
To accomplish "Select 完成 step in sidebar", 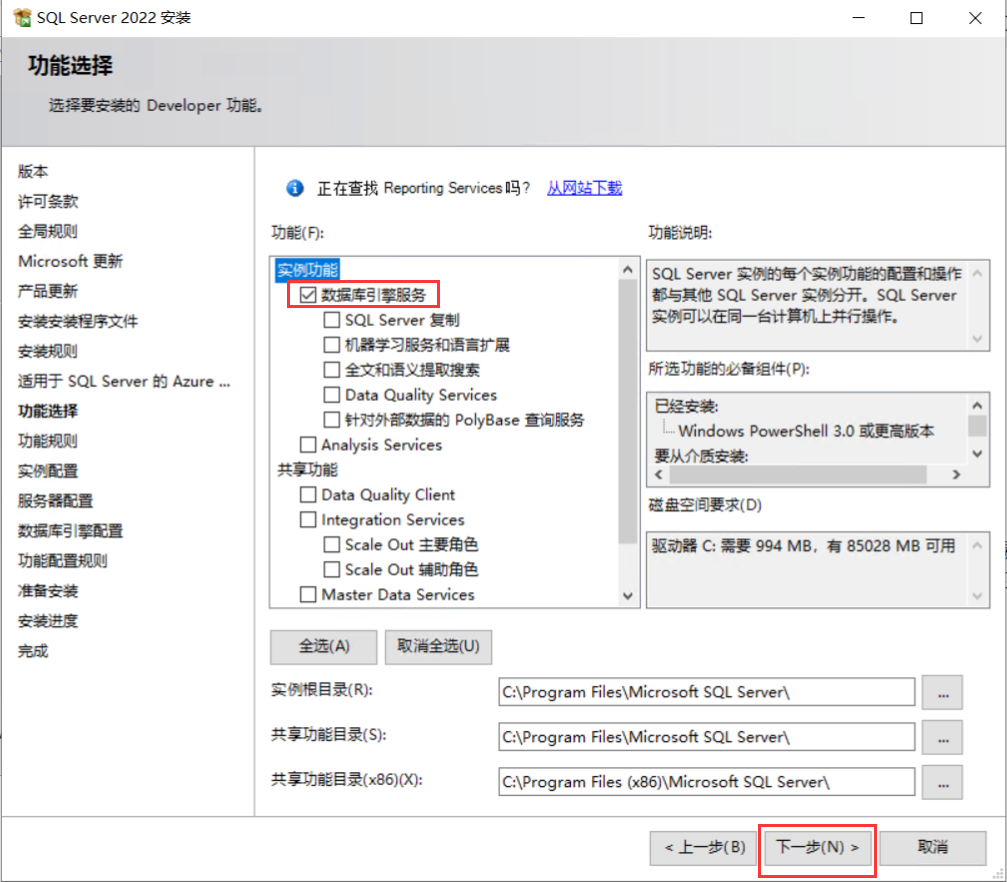I will (33, 651).
